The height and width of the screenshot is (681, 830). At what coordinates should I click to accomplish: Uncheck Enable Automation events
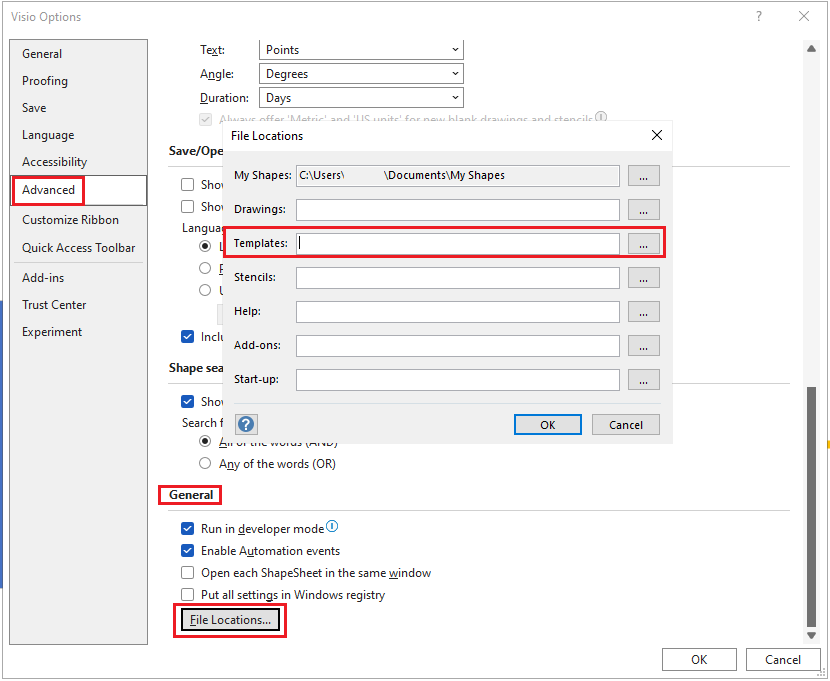[187, 551]
